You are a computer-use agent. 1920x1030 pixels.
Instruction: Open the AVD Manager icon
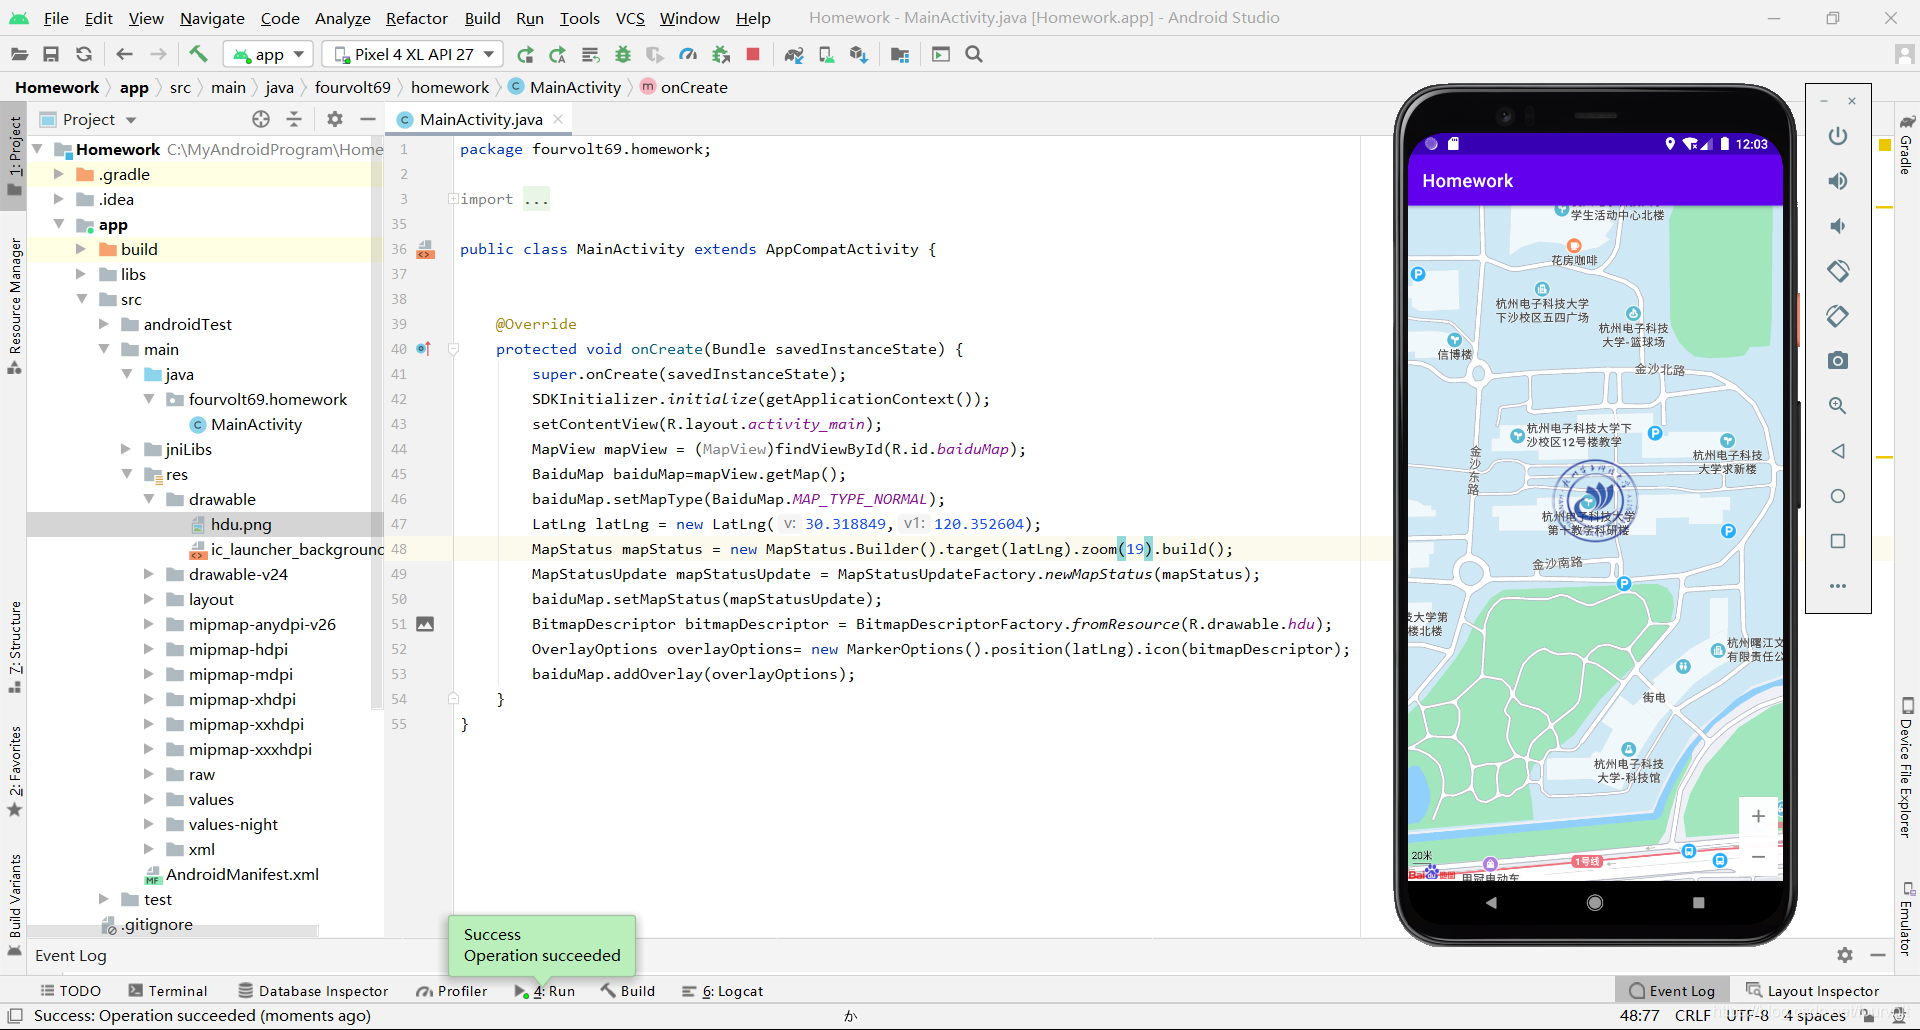click(x=826, y=54)
